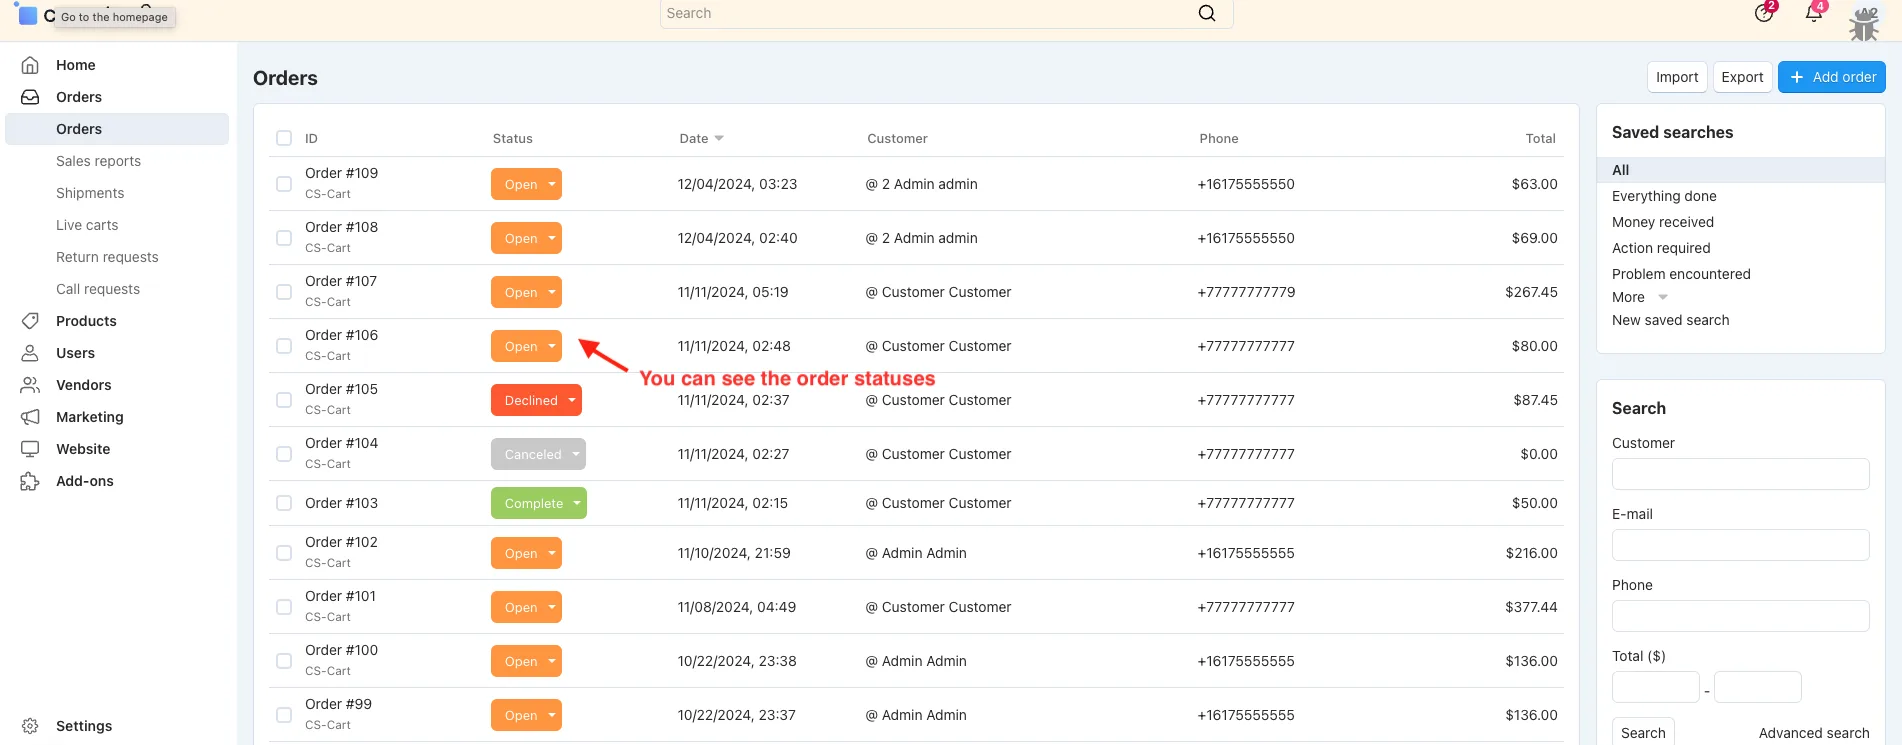Click New saved search link

[x=1670, y=320]
